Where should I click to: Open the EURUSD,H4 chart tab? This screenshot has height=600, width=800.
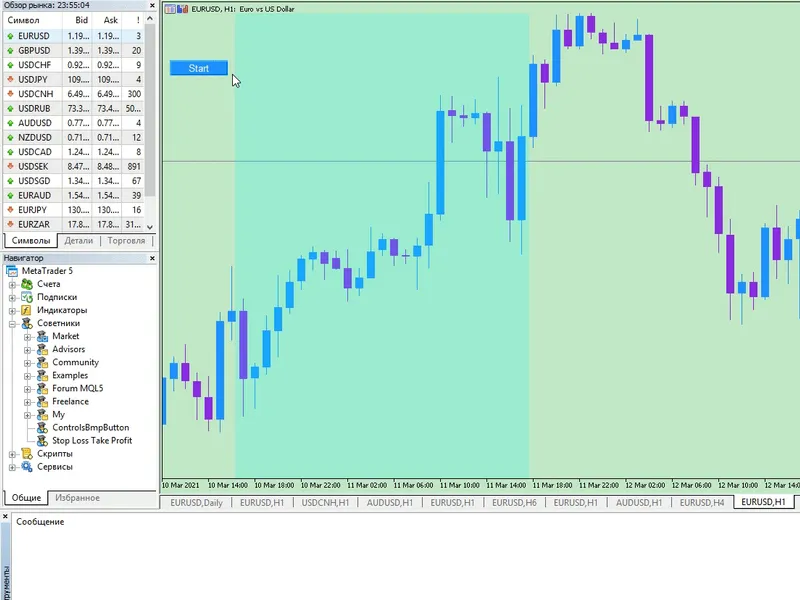[702, 503]
